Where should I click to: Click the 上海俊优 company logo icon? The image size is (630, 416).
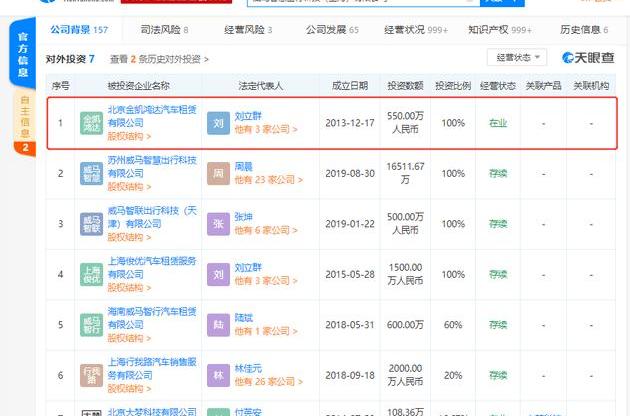pos(92,274)
